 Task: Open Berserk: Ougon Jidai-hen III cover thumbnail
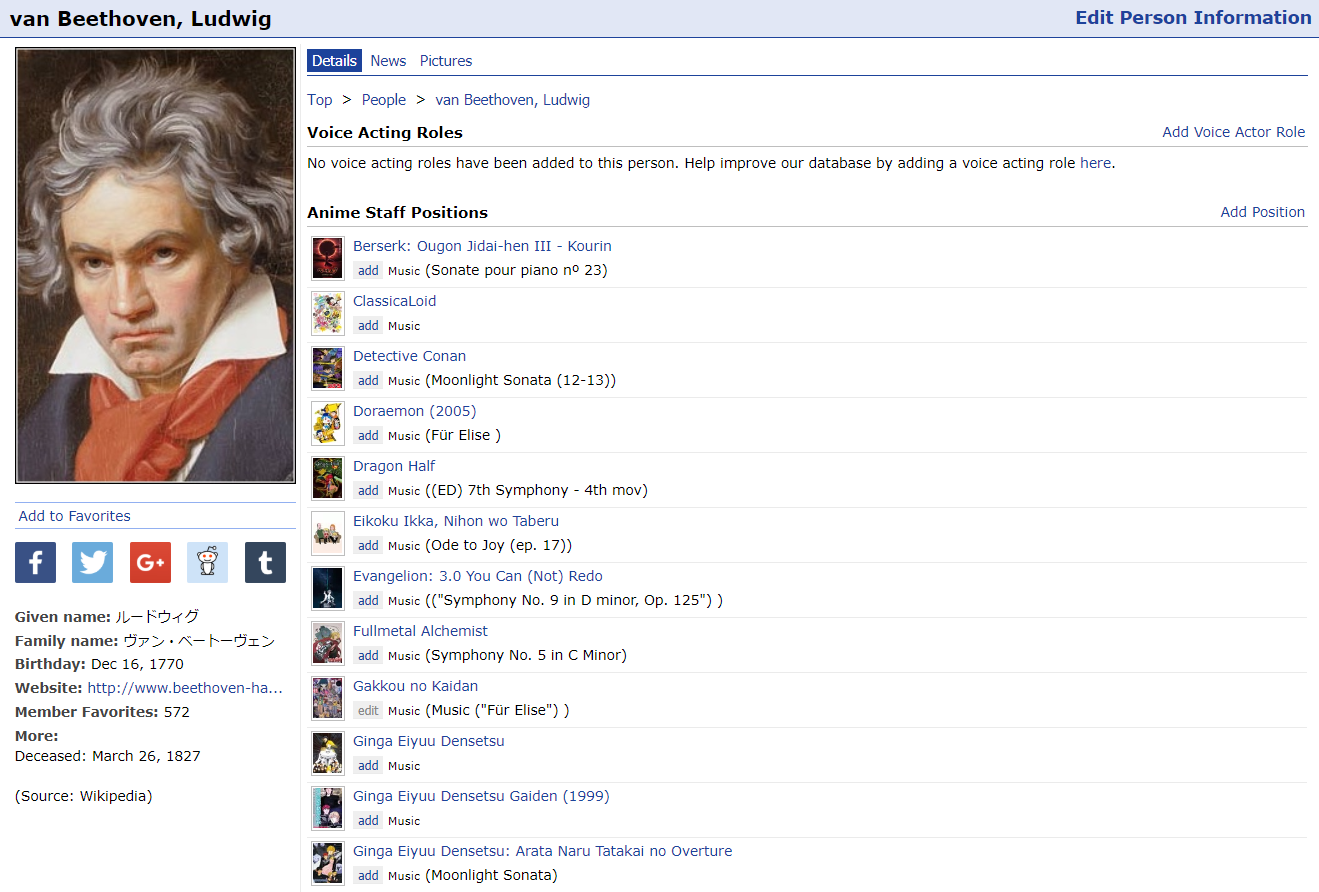tap(327, 258)
